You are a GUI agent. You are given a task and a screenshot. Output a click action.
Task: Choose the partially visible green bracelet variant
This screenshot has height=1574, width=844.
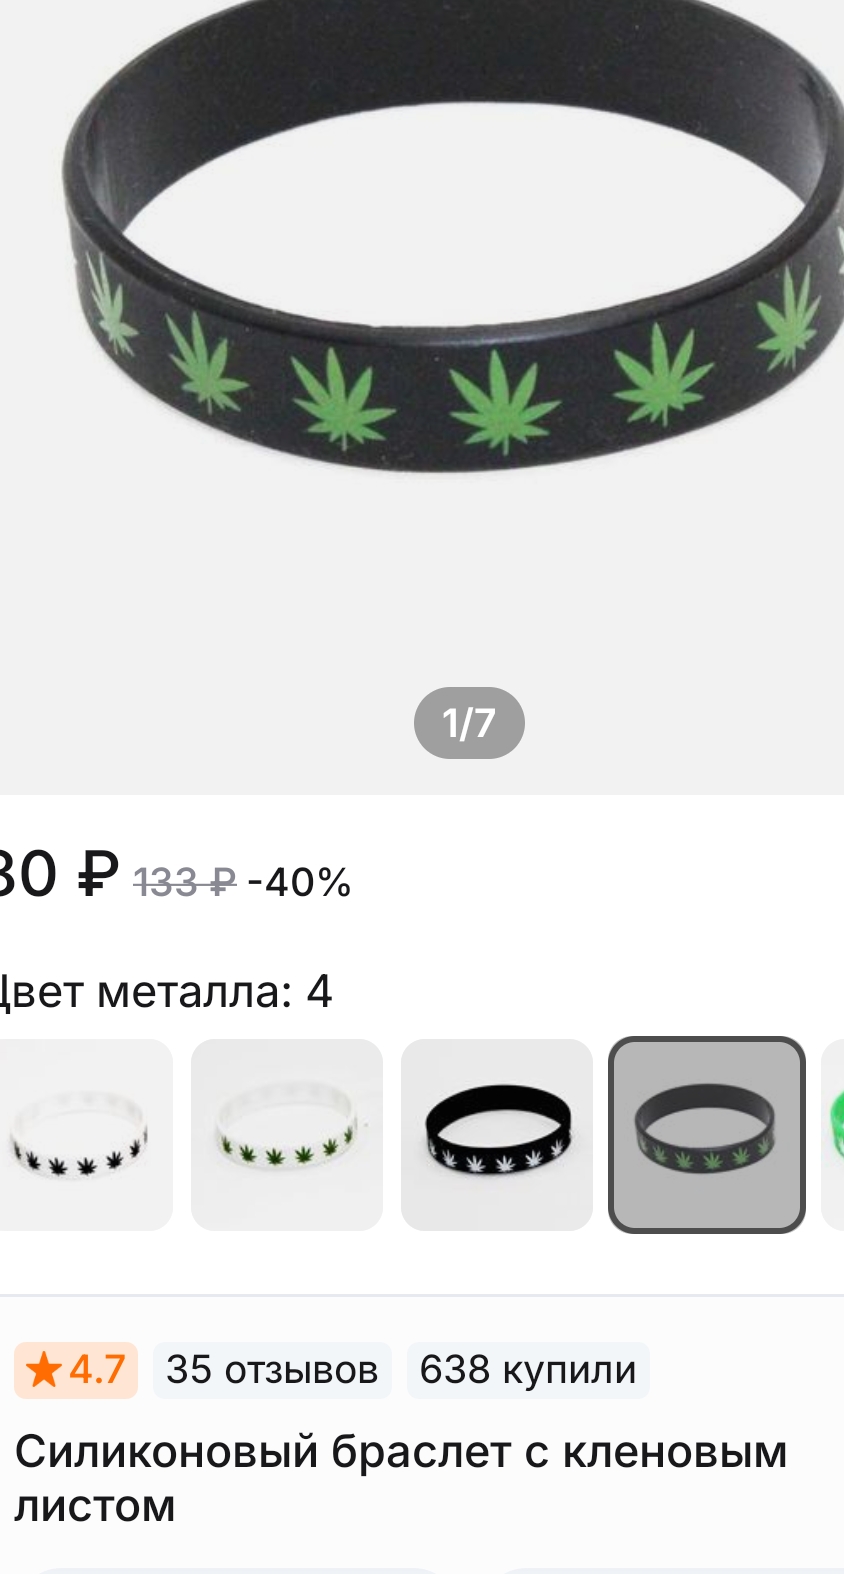833,1135
